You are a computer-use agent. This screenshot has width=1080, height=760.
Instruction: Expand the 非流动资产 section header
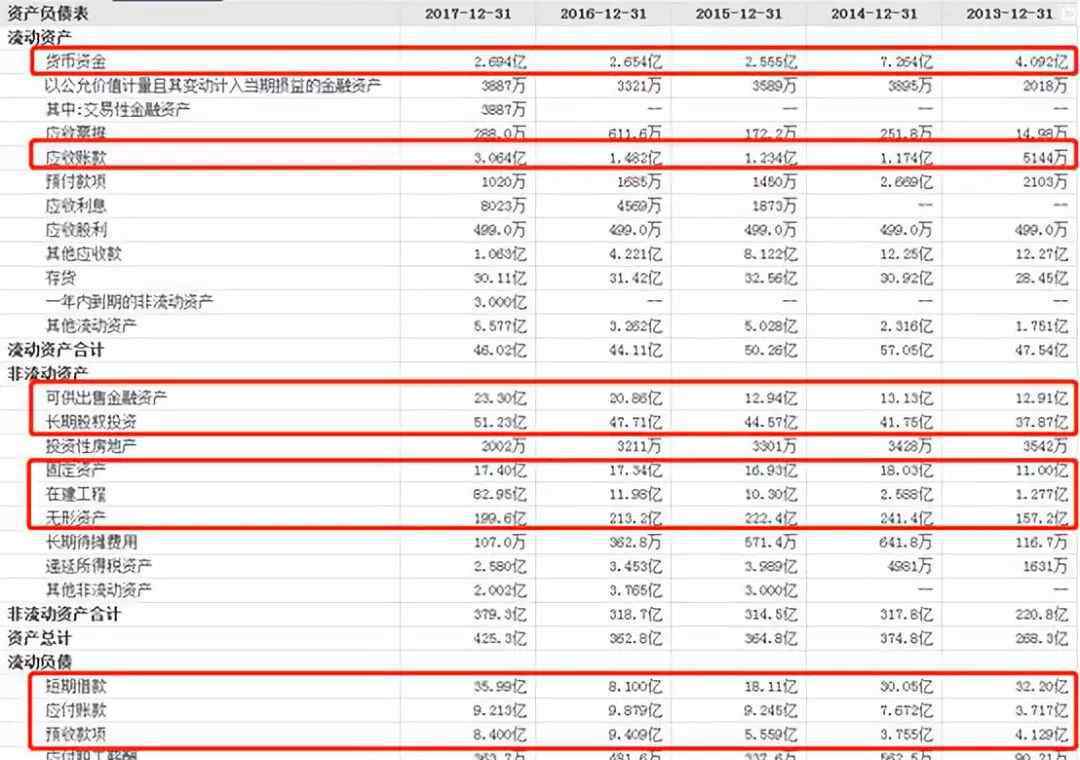point(47,373)
